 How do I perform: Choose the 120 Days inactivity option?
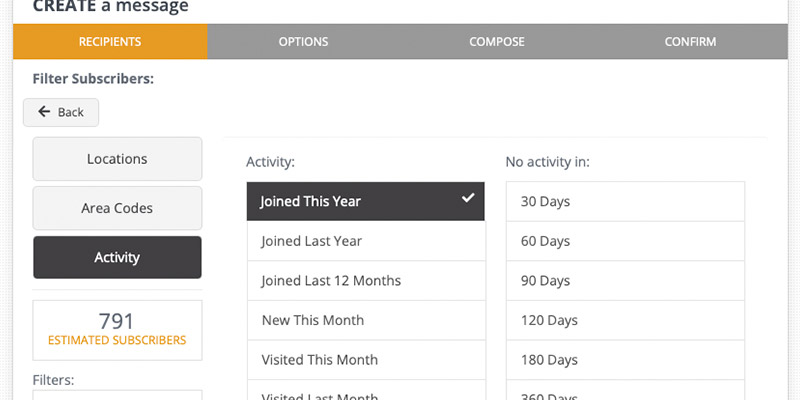click(626, 320)
